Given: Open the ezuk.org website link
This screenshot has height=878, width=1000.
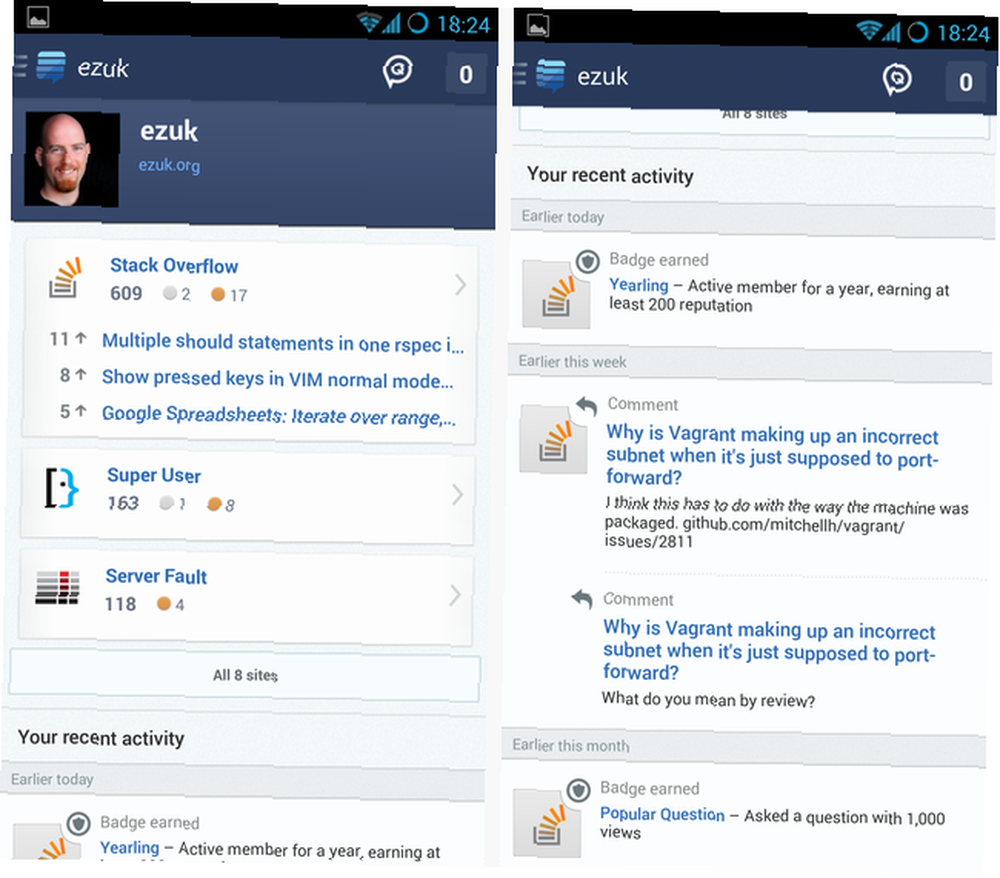Looking at the screenshot, I should (x=169, y=165).
